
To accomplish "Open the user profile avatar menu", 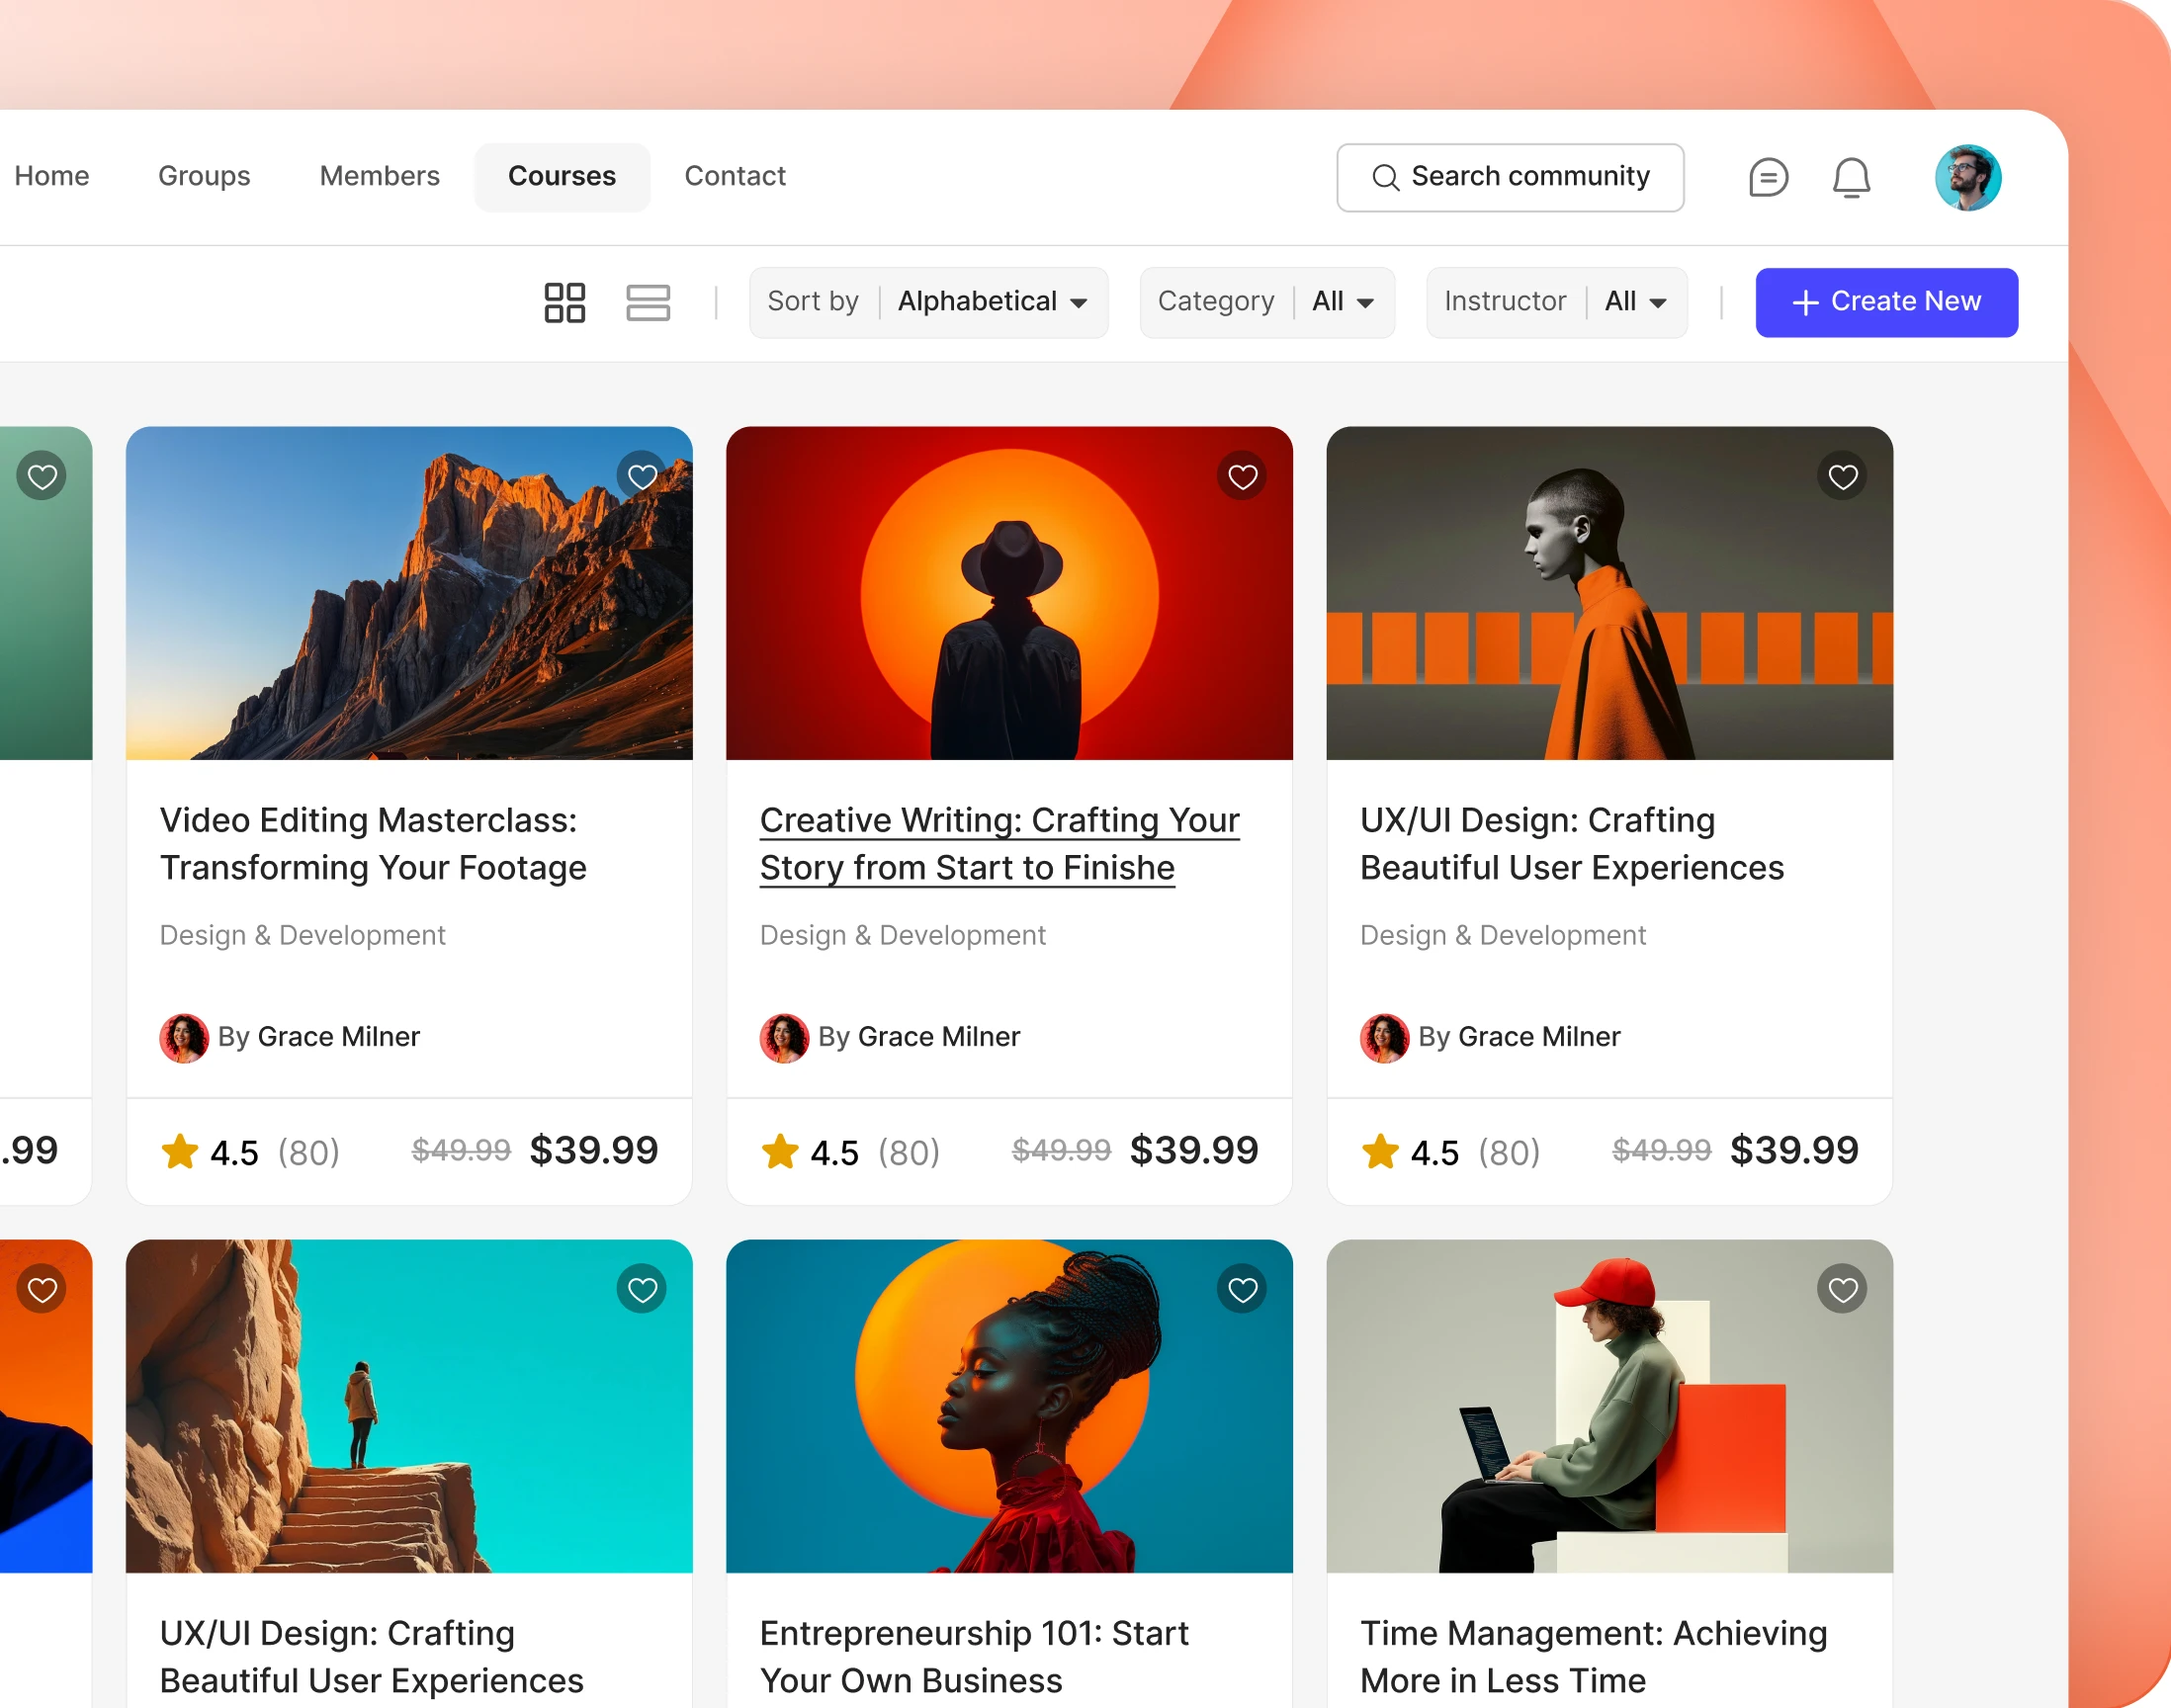I will (1967, 178).
